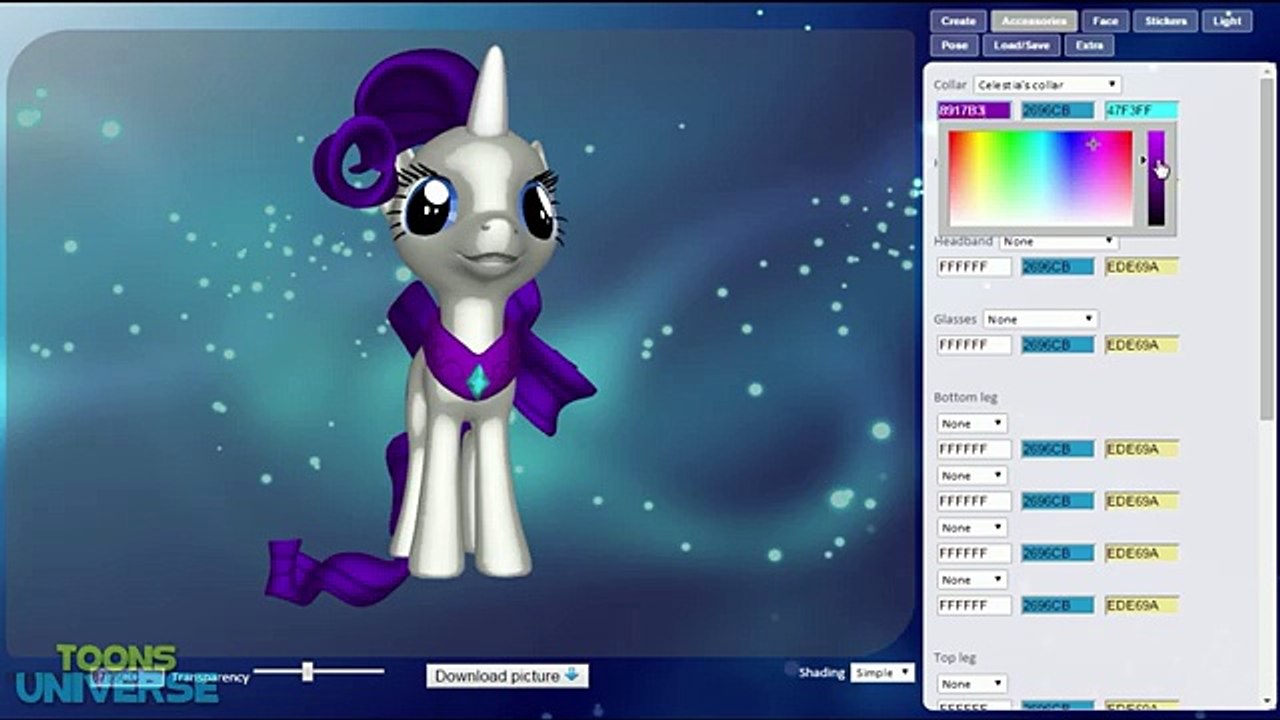Image resolution: width=1280 pixels, height=720 pixels.
Task: Open the third Bottom leg dropdown
Action: click(972, 528)
